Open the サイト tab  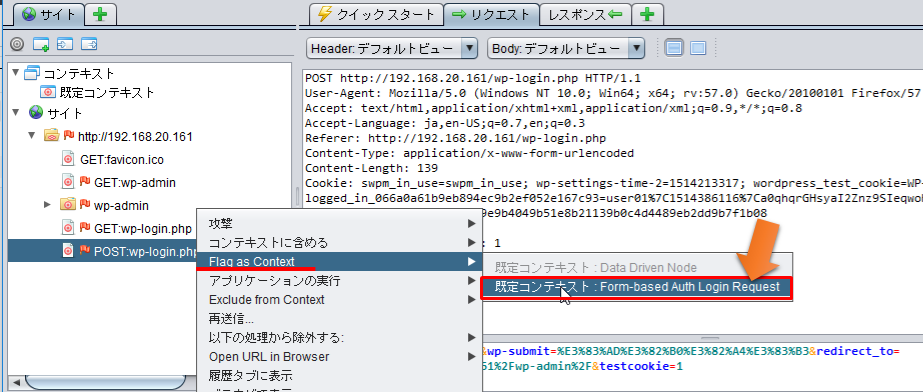(50, 14)
